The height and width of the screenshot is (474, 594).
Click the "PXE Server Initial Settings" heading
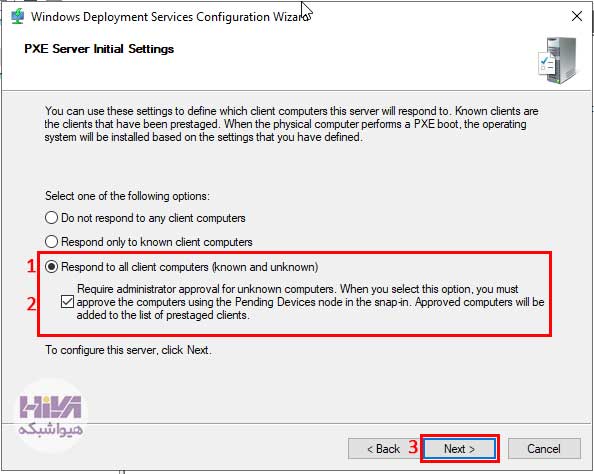pyautogui.click(x=99, y=49)
